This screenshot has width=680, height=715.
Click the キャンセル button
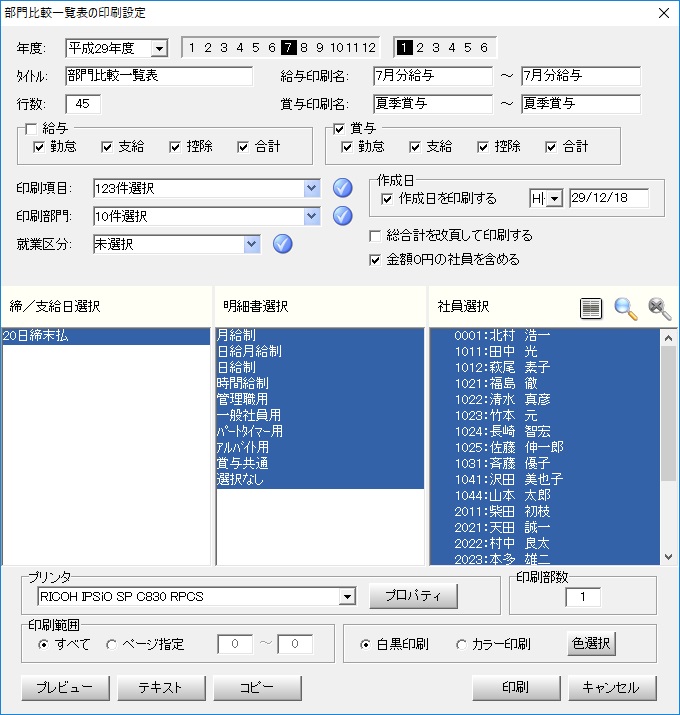click(x=612, y=688)
